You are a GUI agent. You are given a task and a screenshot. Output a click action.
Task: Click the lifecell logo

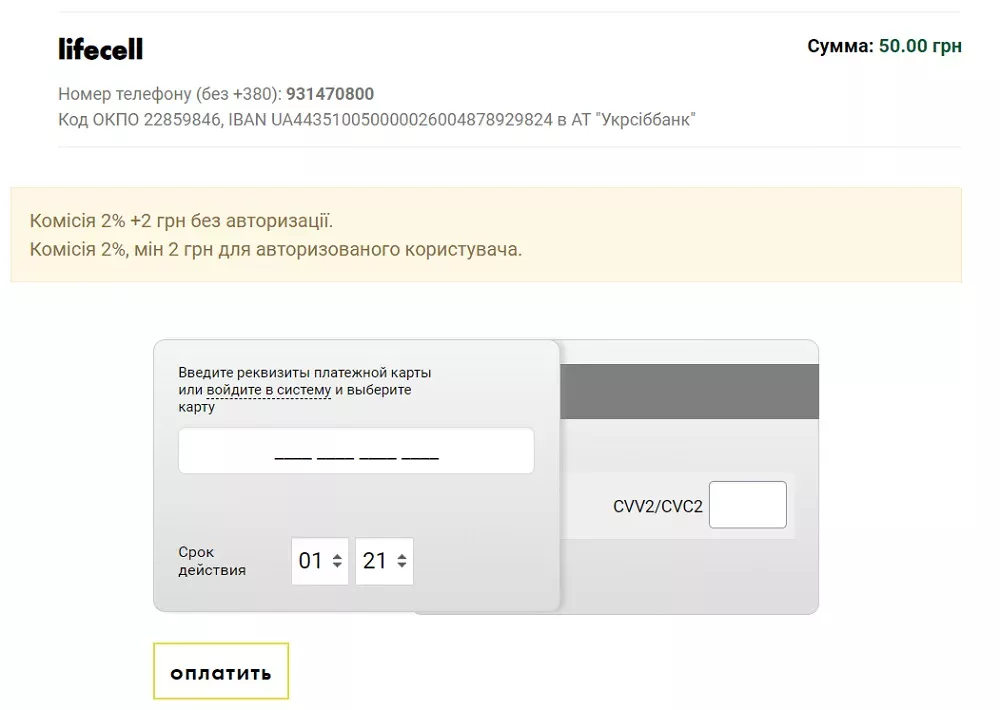[100, 47]
